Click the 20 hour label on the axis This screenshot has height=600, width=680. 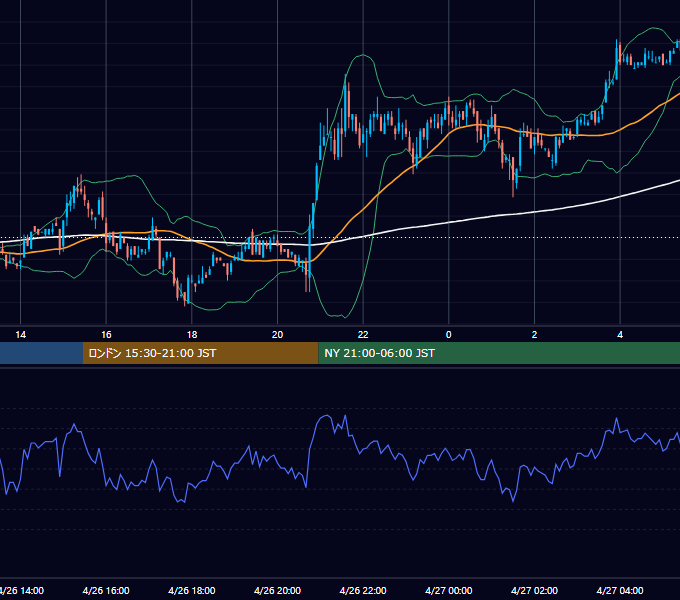pos(278,335)
